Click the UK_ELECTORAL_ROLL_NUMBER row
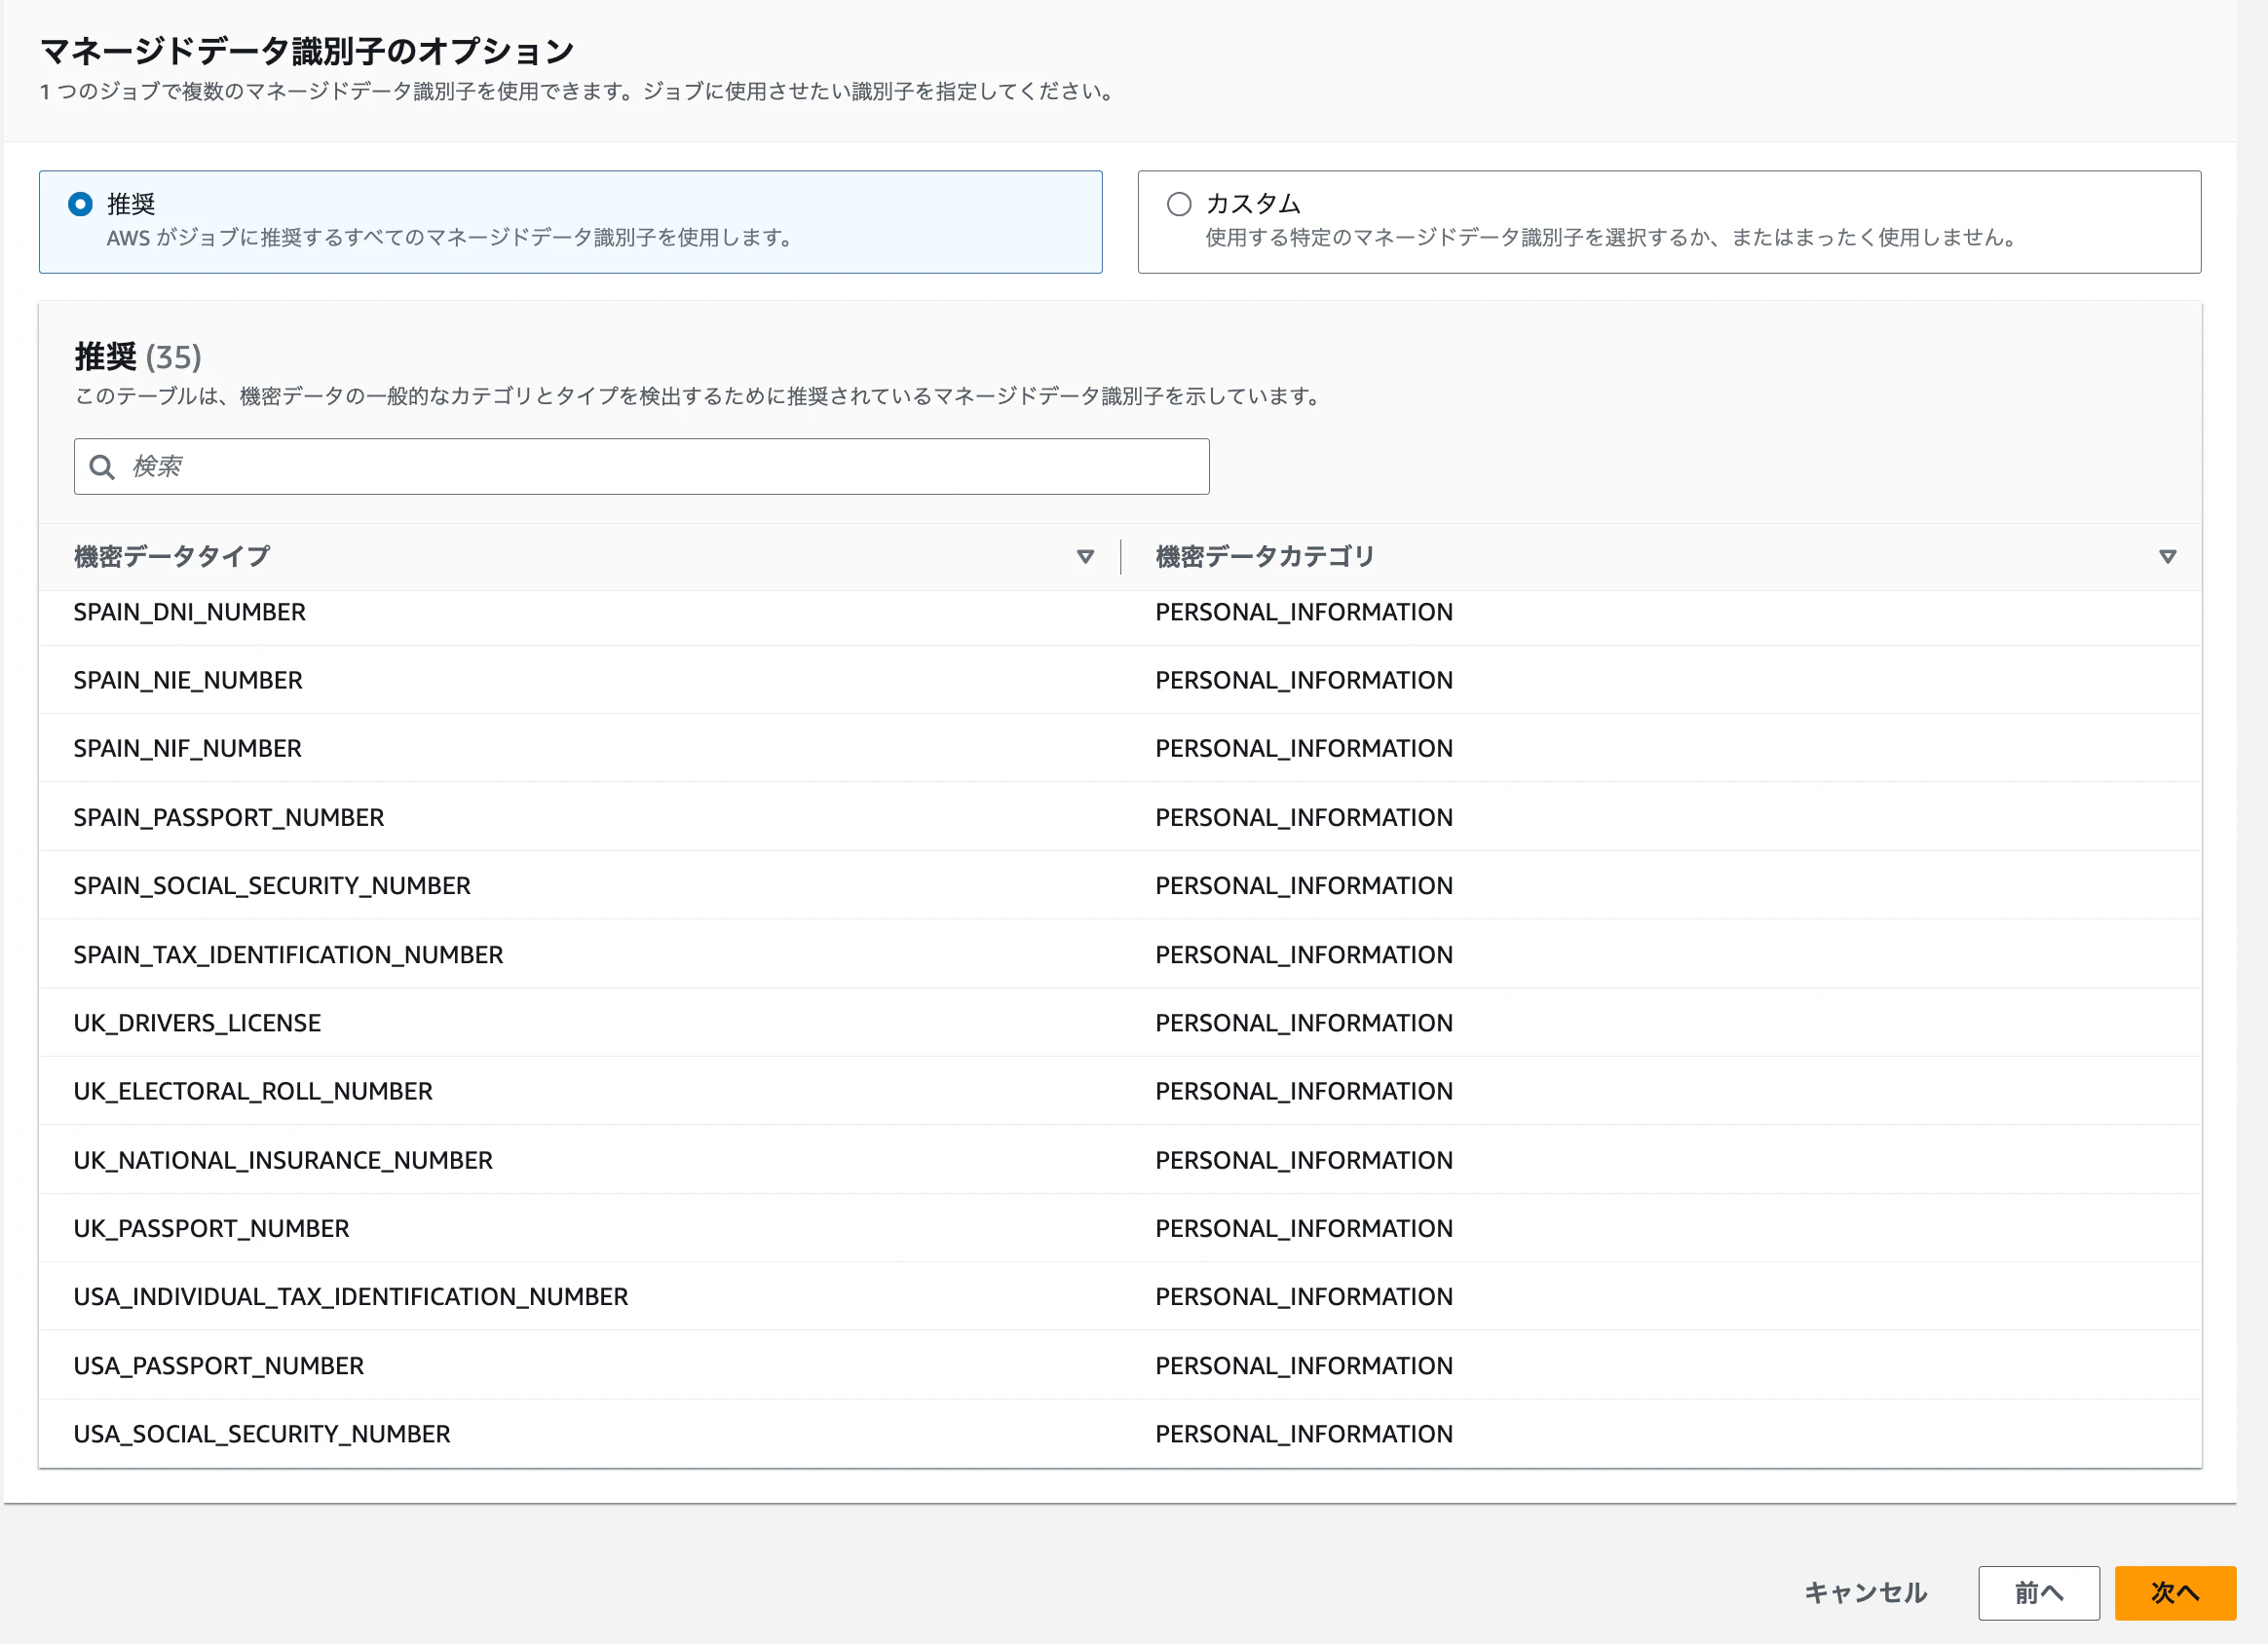 tap(253, 1091)
